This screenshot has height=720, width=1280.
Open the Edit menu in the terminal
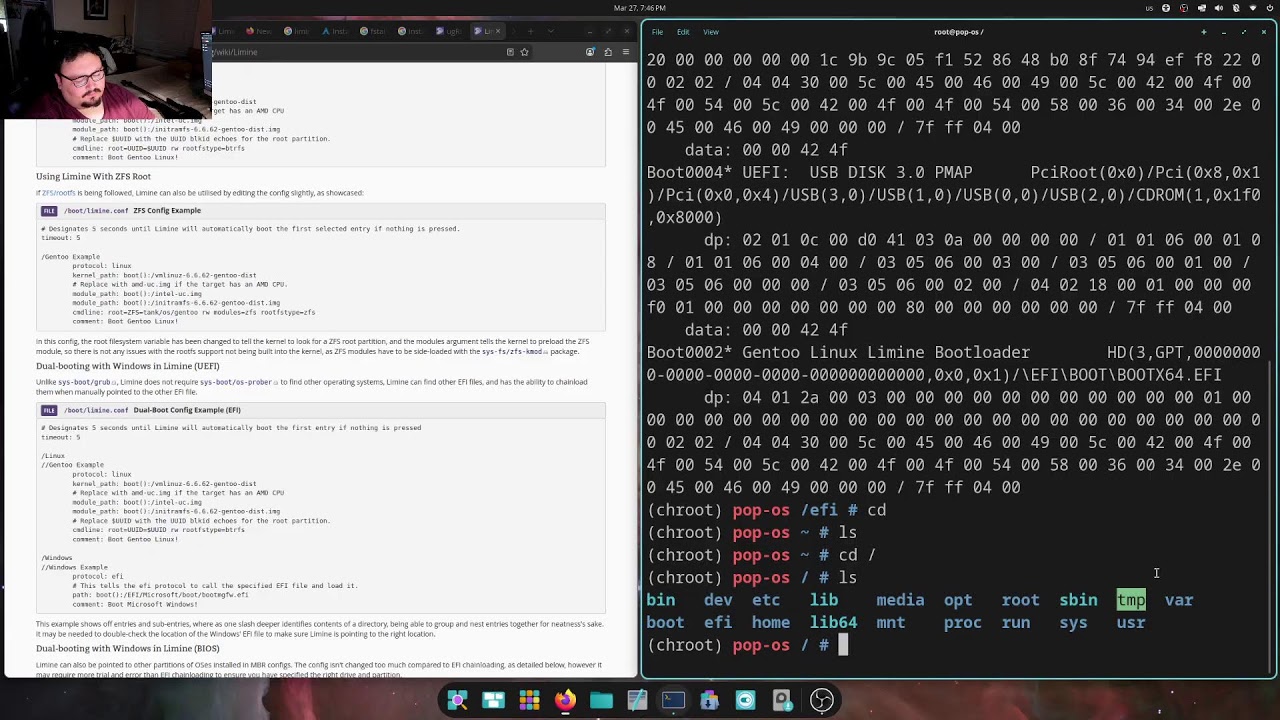pyautogui.click(x=683, y=31)
